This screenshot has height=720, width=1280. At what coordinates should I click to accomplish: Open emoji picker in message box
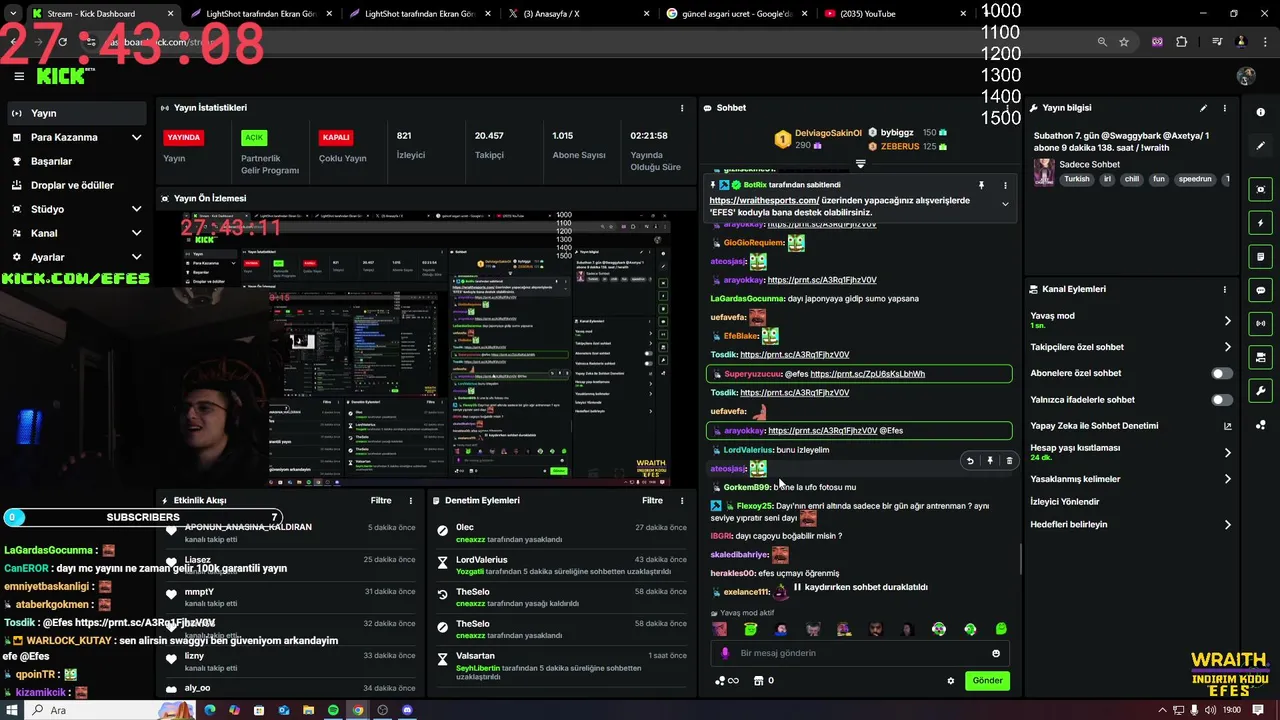[x=996, y=653]
